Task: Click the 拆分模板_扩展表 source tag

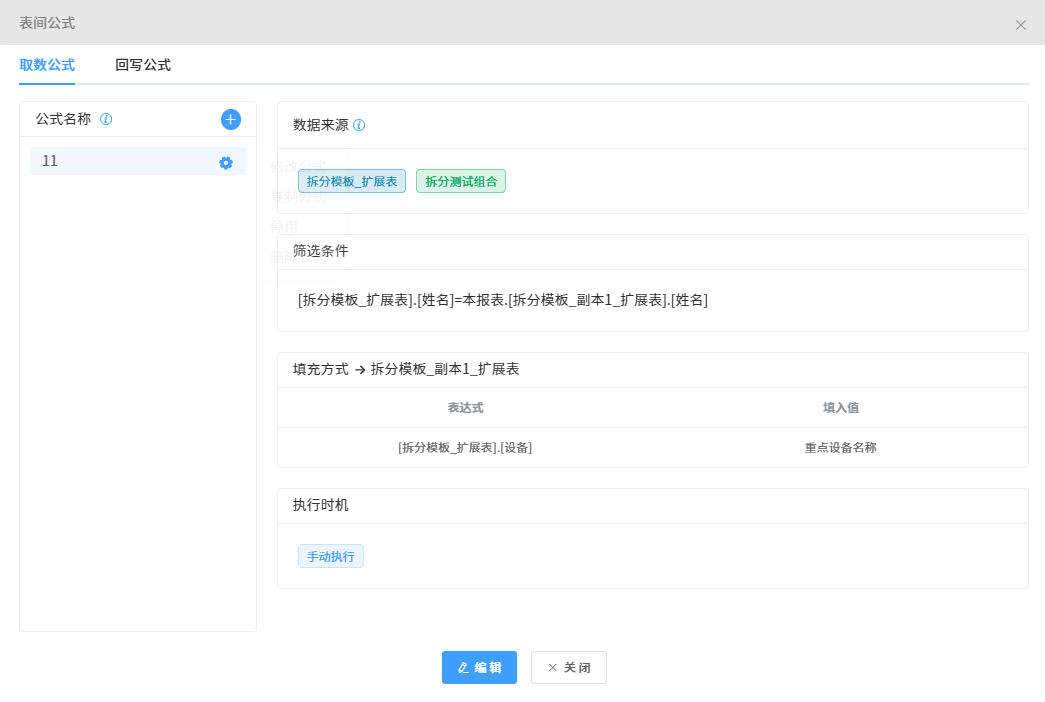Action: pyautogui.click(x=352, y=181)
